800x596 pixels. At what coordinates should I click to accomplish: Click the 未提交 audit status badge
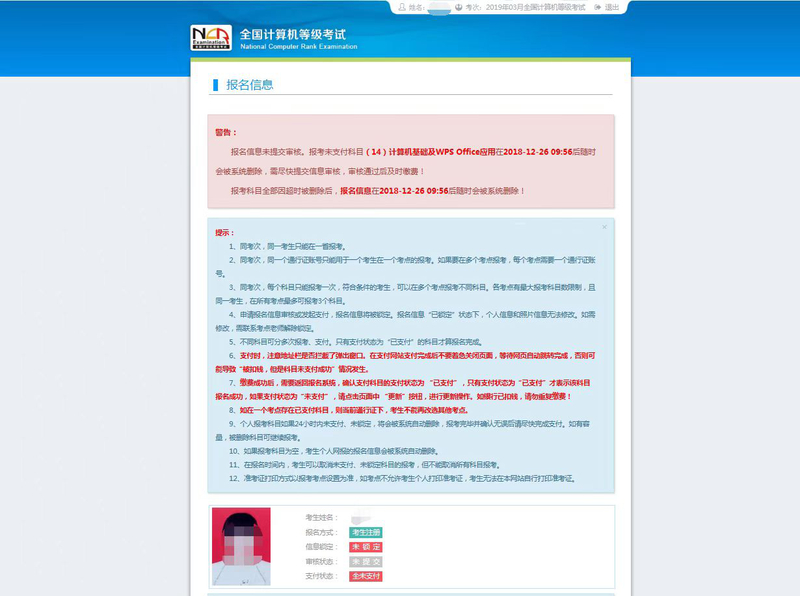(366, 561)
